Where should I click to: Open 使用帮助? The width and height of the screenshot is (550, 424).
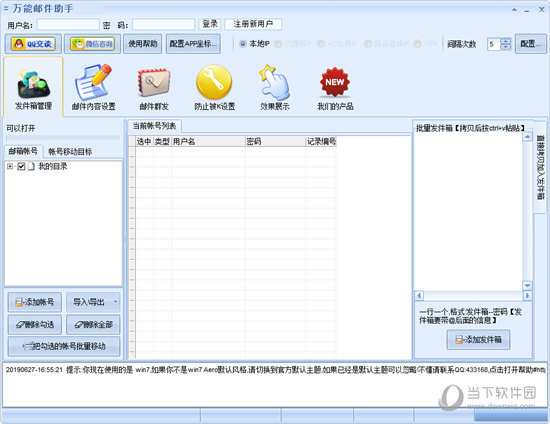[142, 44]
